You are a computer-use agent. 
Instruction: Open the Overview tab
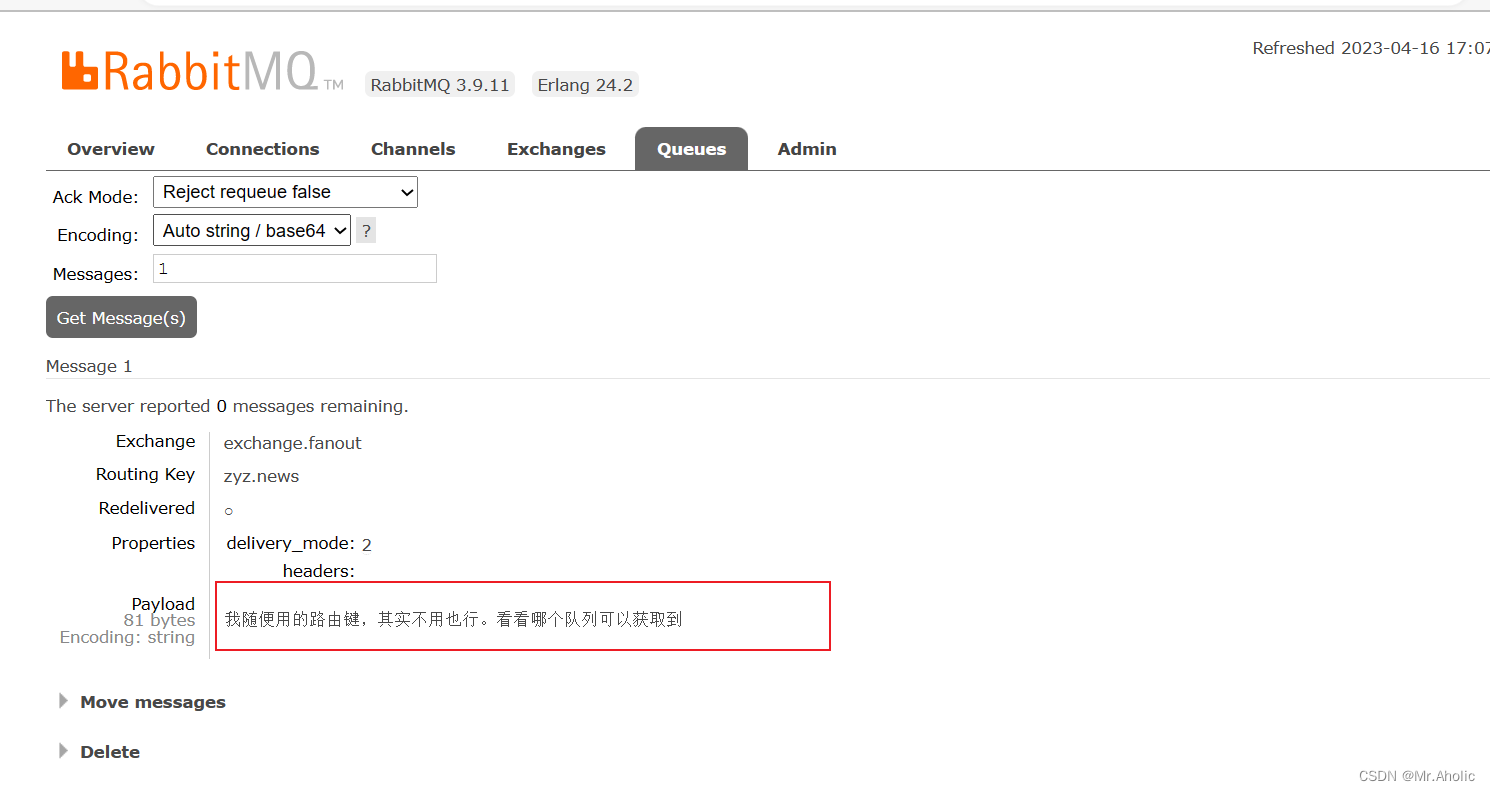111,149
